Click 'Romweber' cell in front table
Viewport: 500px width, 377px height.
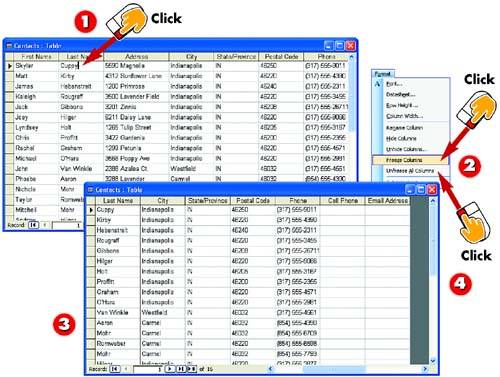[118, 344]
